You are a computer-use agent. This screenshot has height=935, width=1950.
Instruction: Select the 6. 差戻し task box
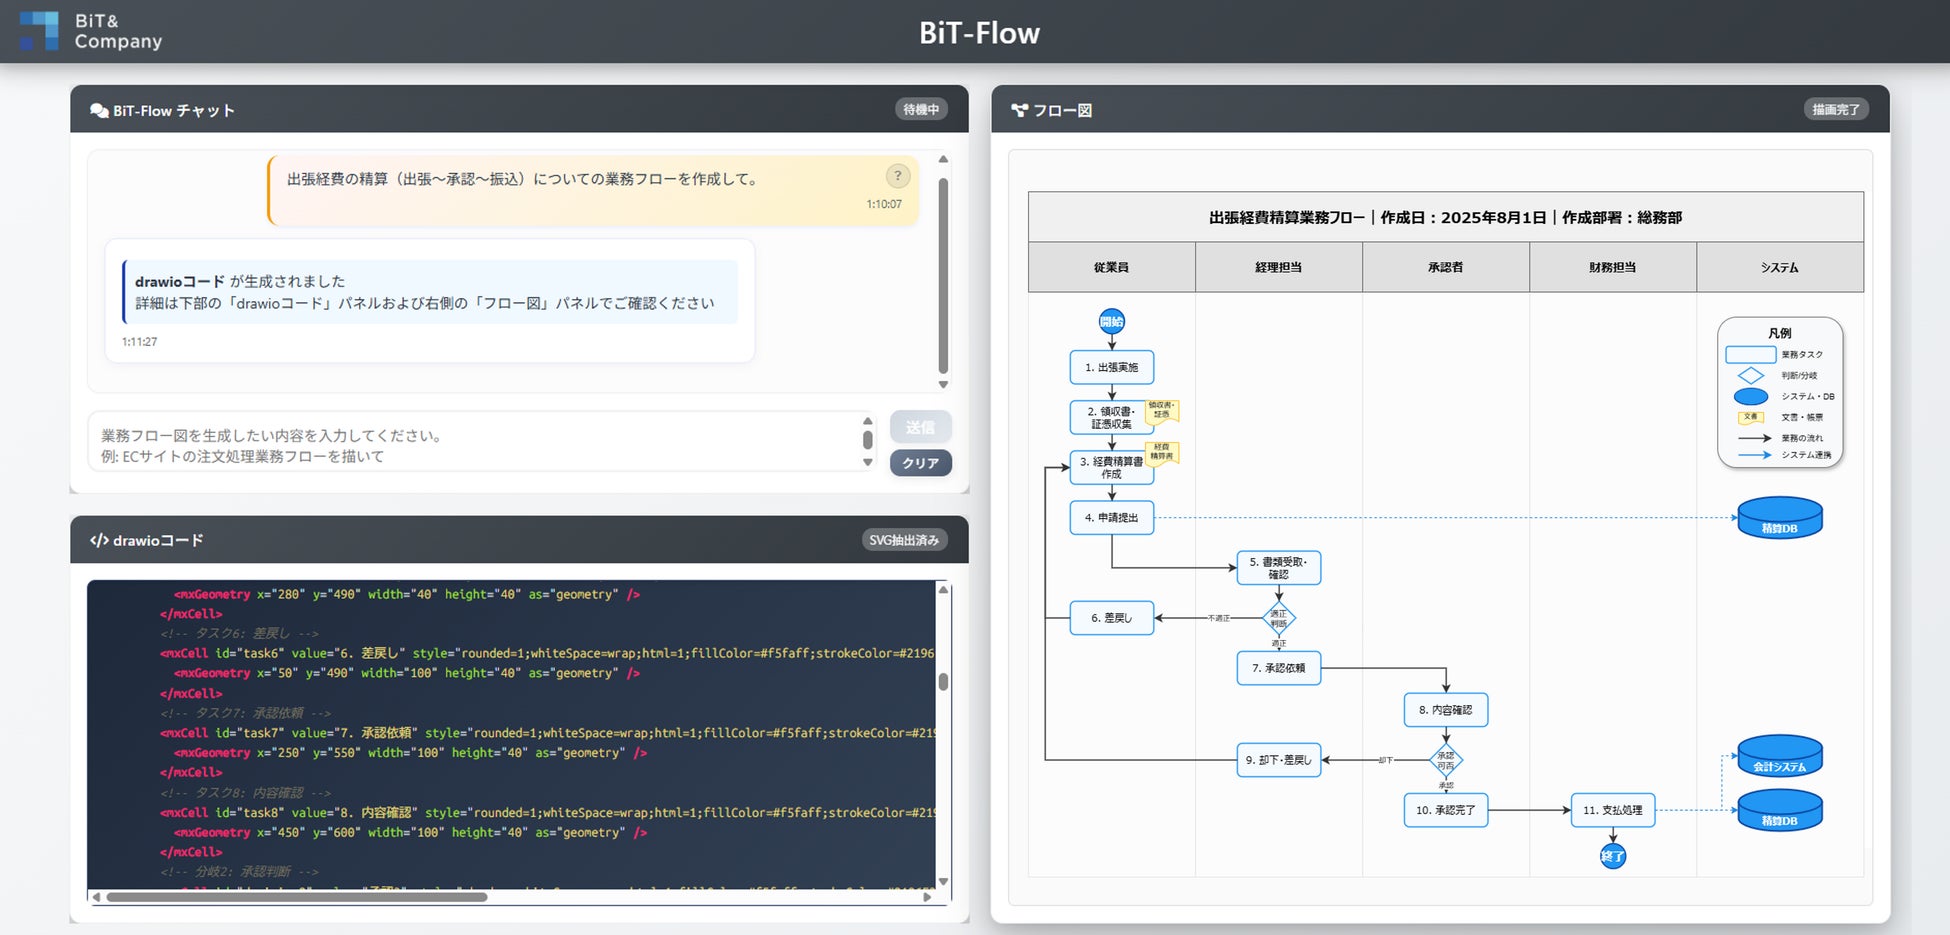1111,618
